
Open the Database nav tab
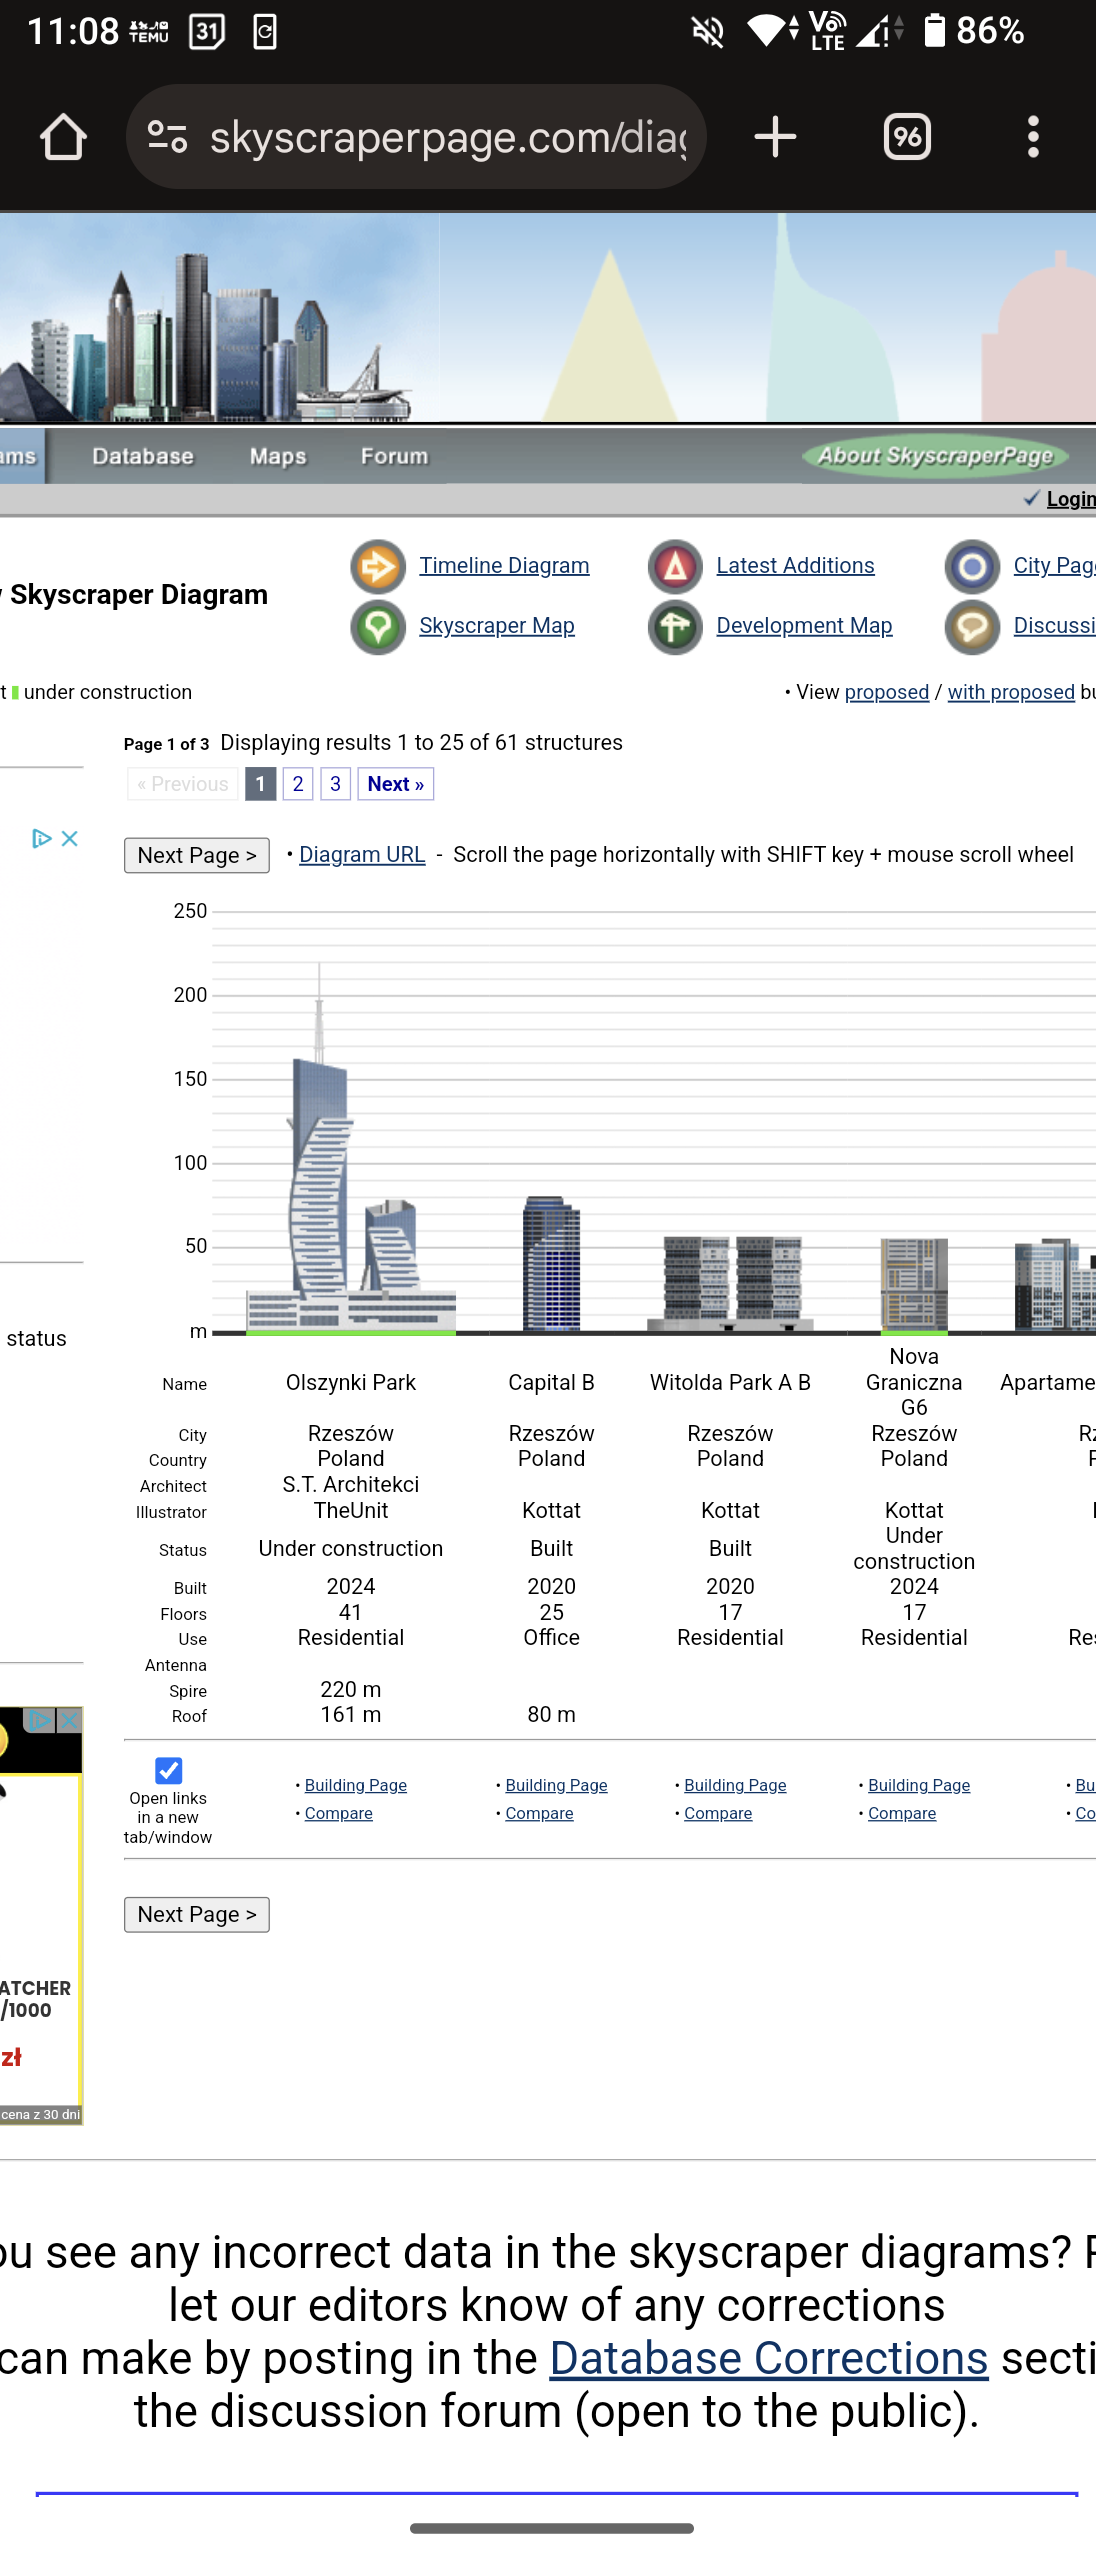pyautogui.click(x=143, y=456)
